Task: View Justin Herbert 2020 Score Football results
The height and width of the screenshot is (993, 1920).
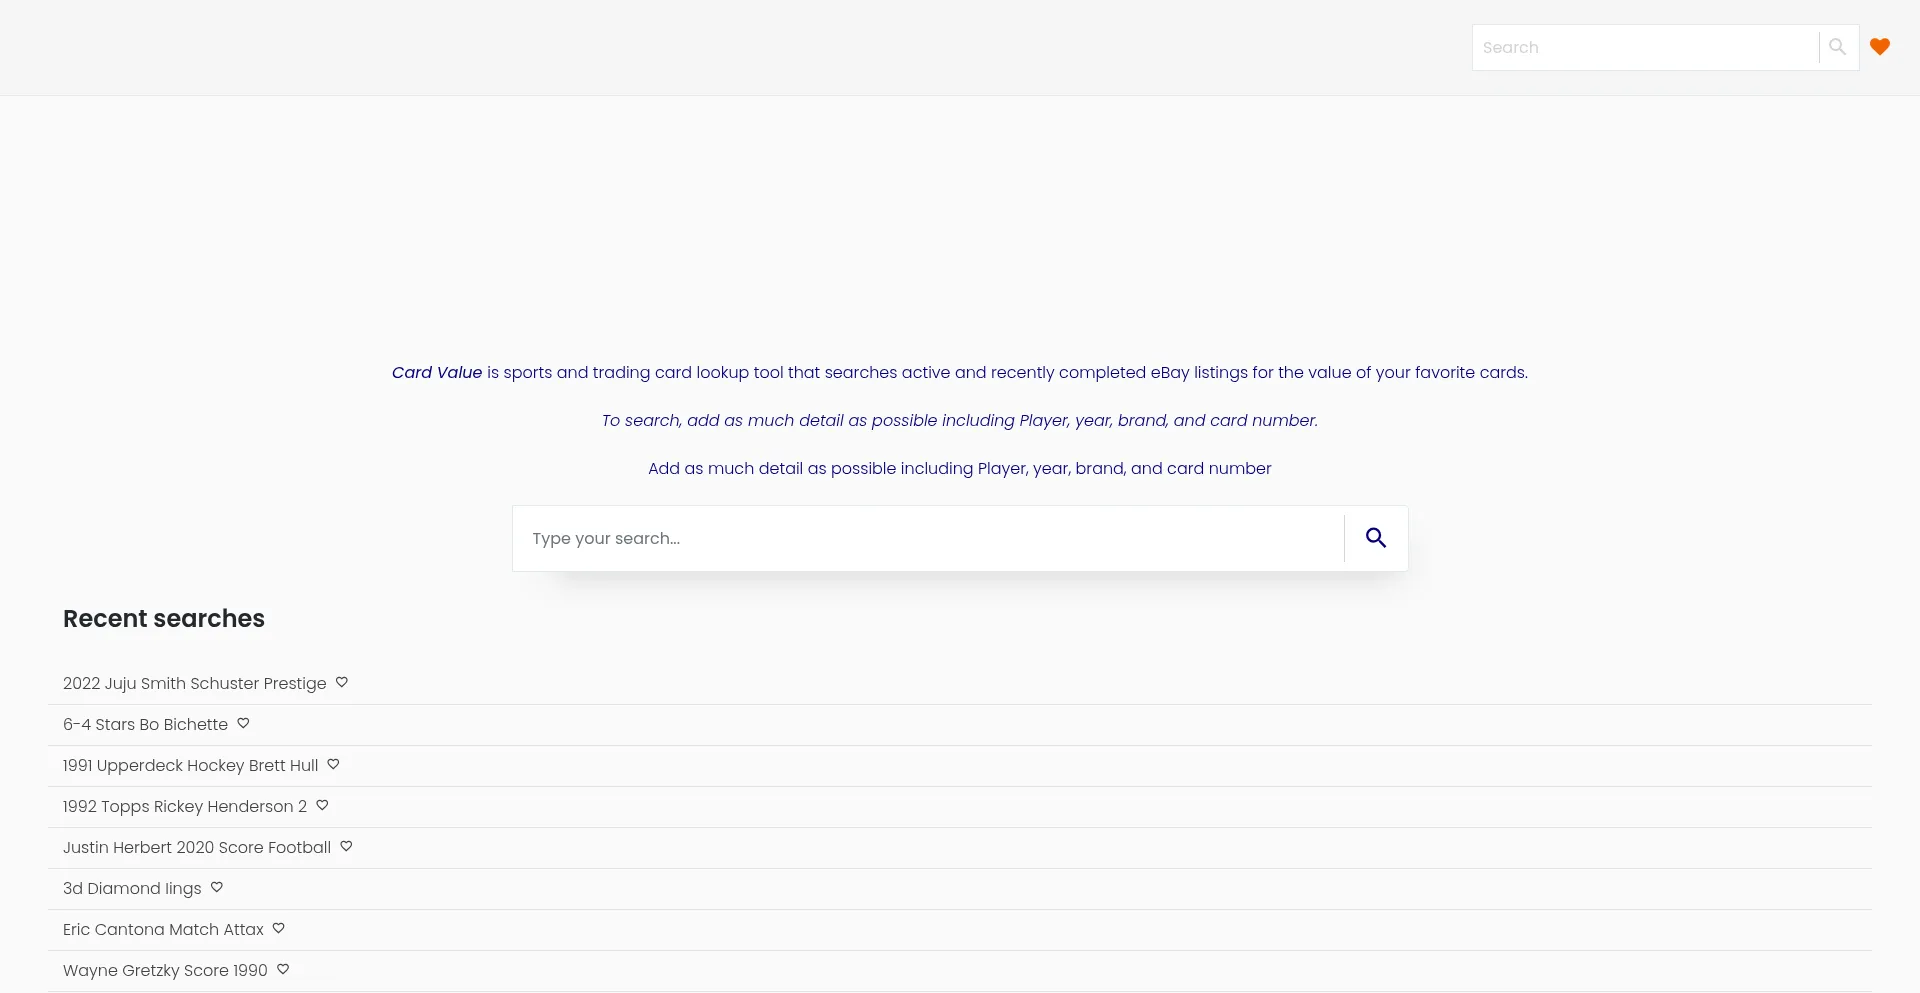Action: (x=196, y=847)
